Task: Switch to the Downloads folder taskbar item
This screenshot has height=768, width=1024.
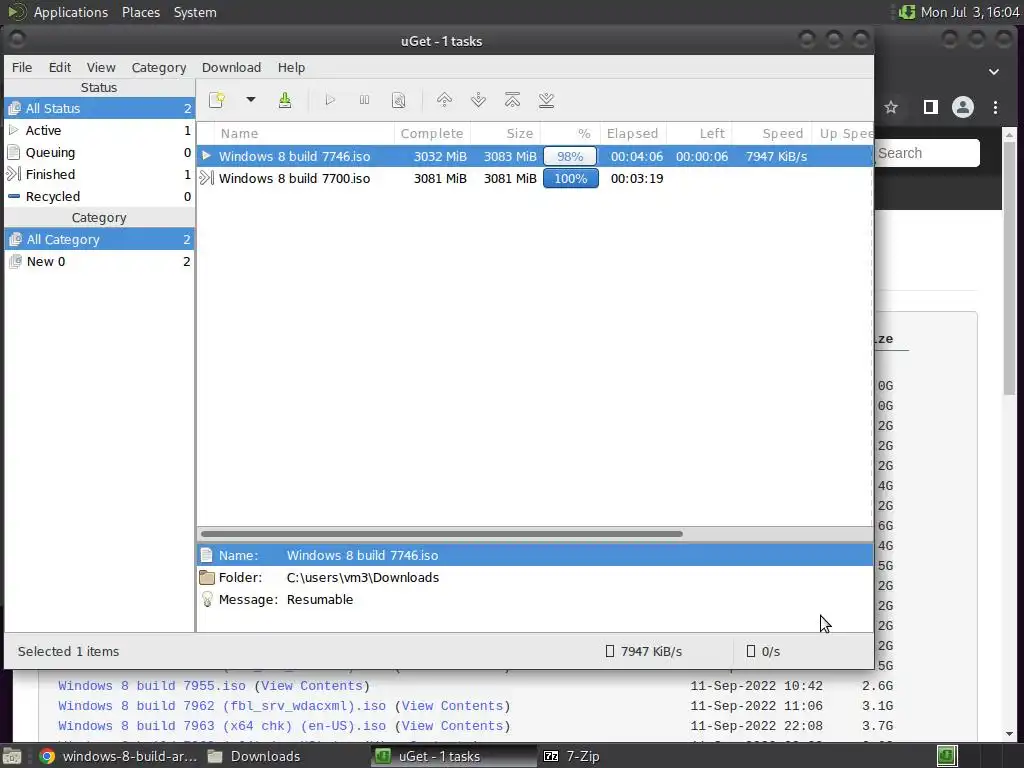Action: [254, 756]
